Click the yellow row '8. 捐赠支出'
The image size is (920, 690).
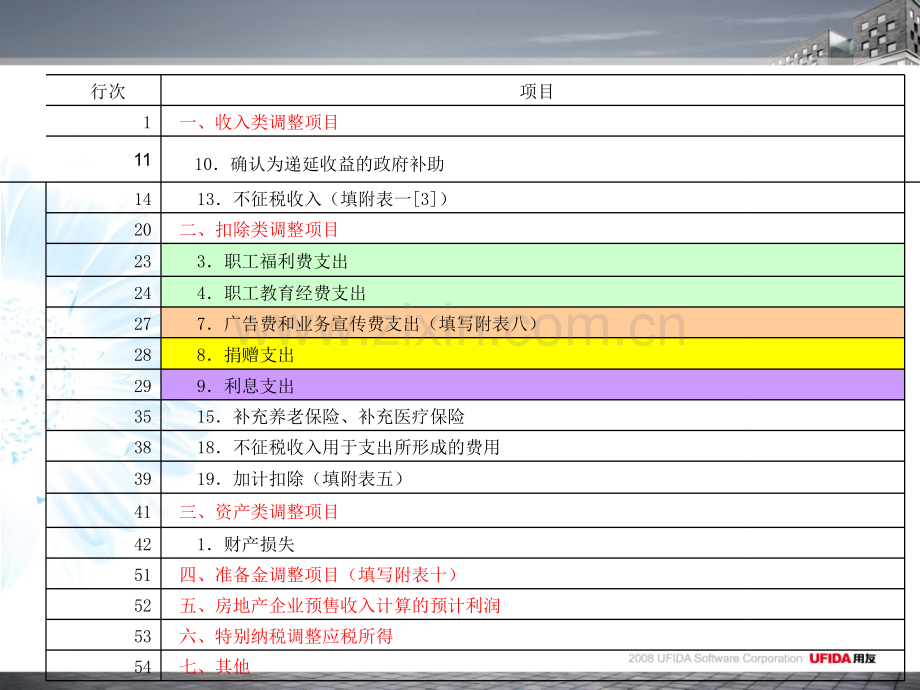pyautogui.click(x=533, y=354)
